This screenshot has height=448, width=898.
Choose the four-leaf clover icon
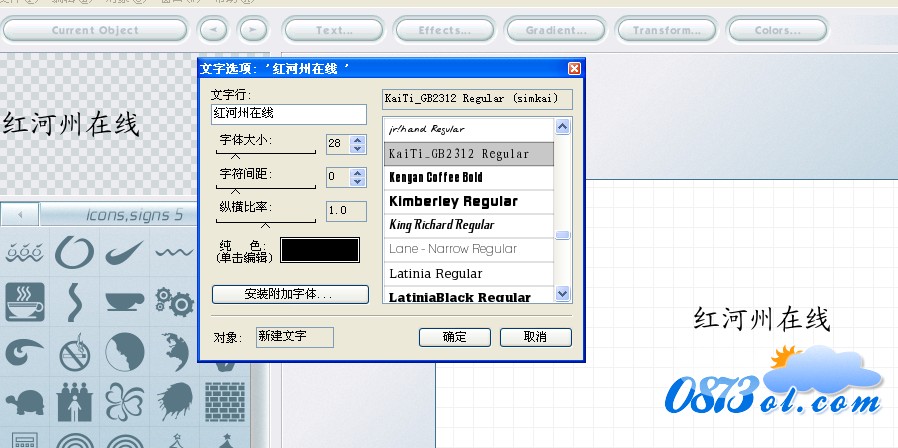pyautogui.click(x=125, y=402)
